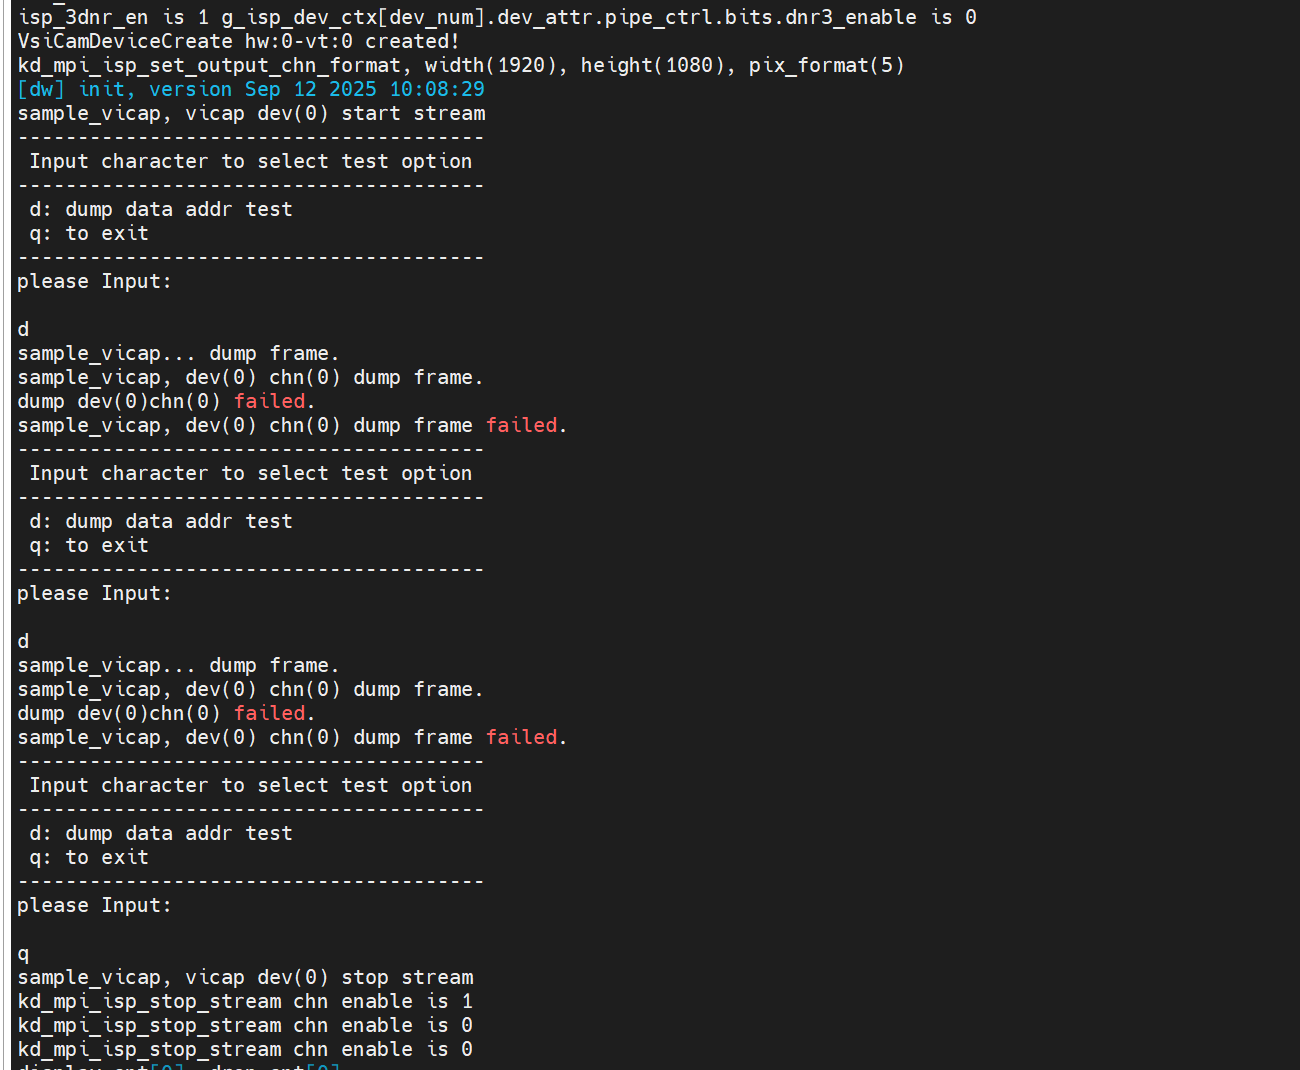The image size is (1300, 1070).
Task: Click the blue "[dw]" tag
Action: click(x=41, y=89)
